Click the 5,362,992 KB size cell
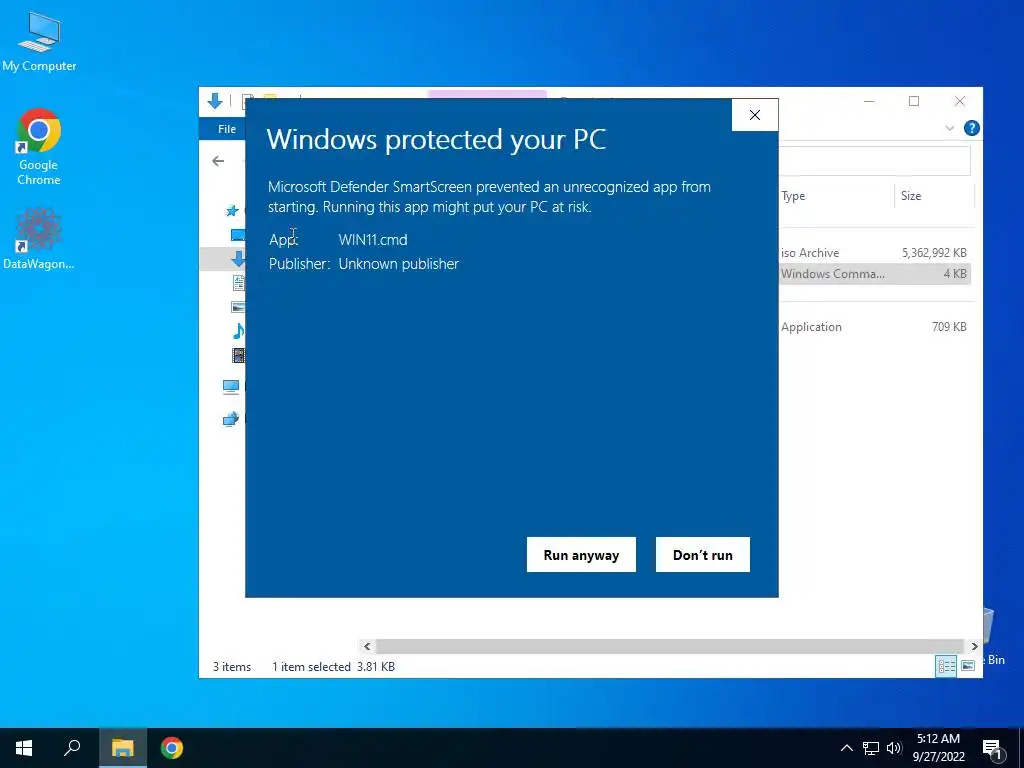The height and width of the screenshot is (768, 1024). [934, 253]
